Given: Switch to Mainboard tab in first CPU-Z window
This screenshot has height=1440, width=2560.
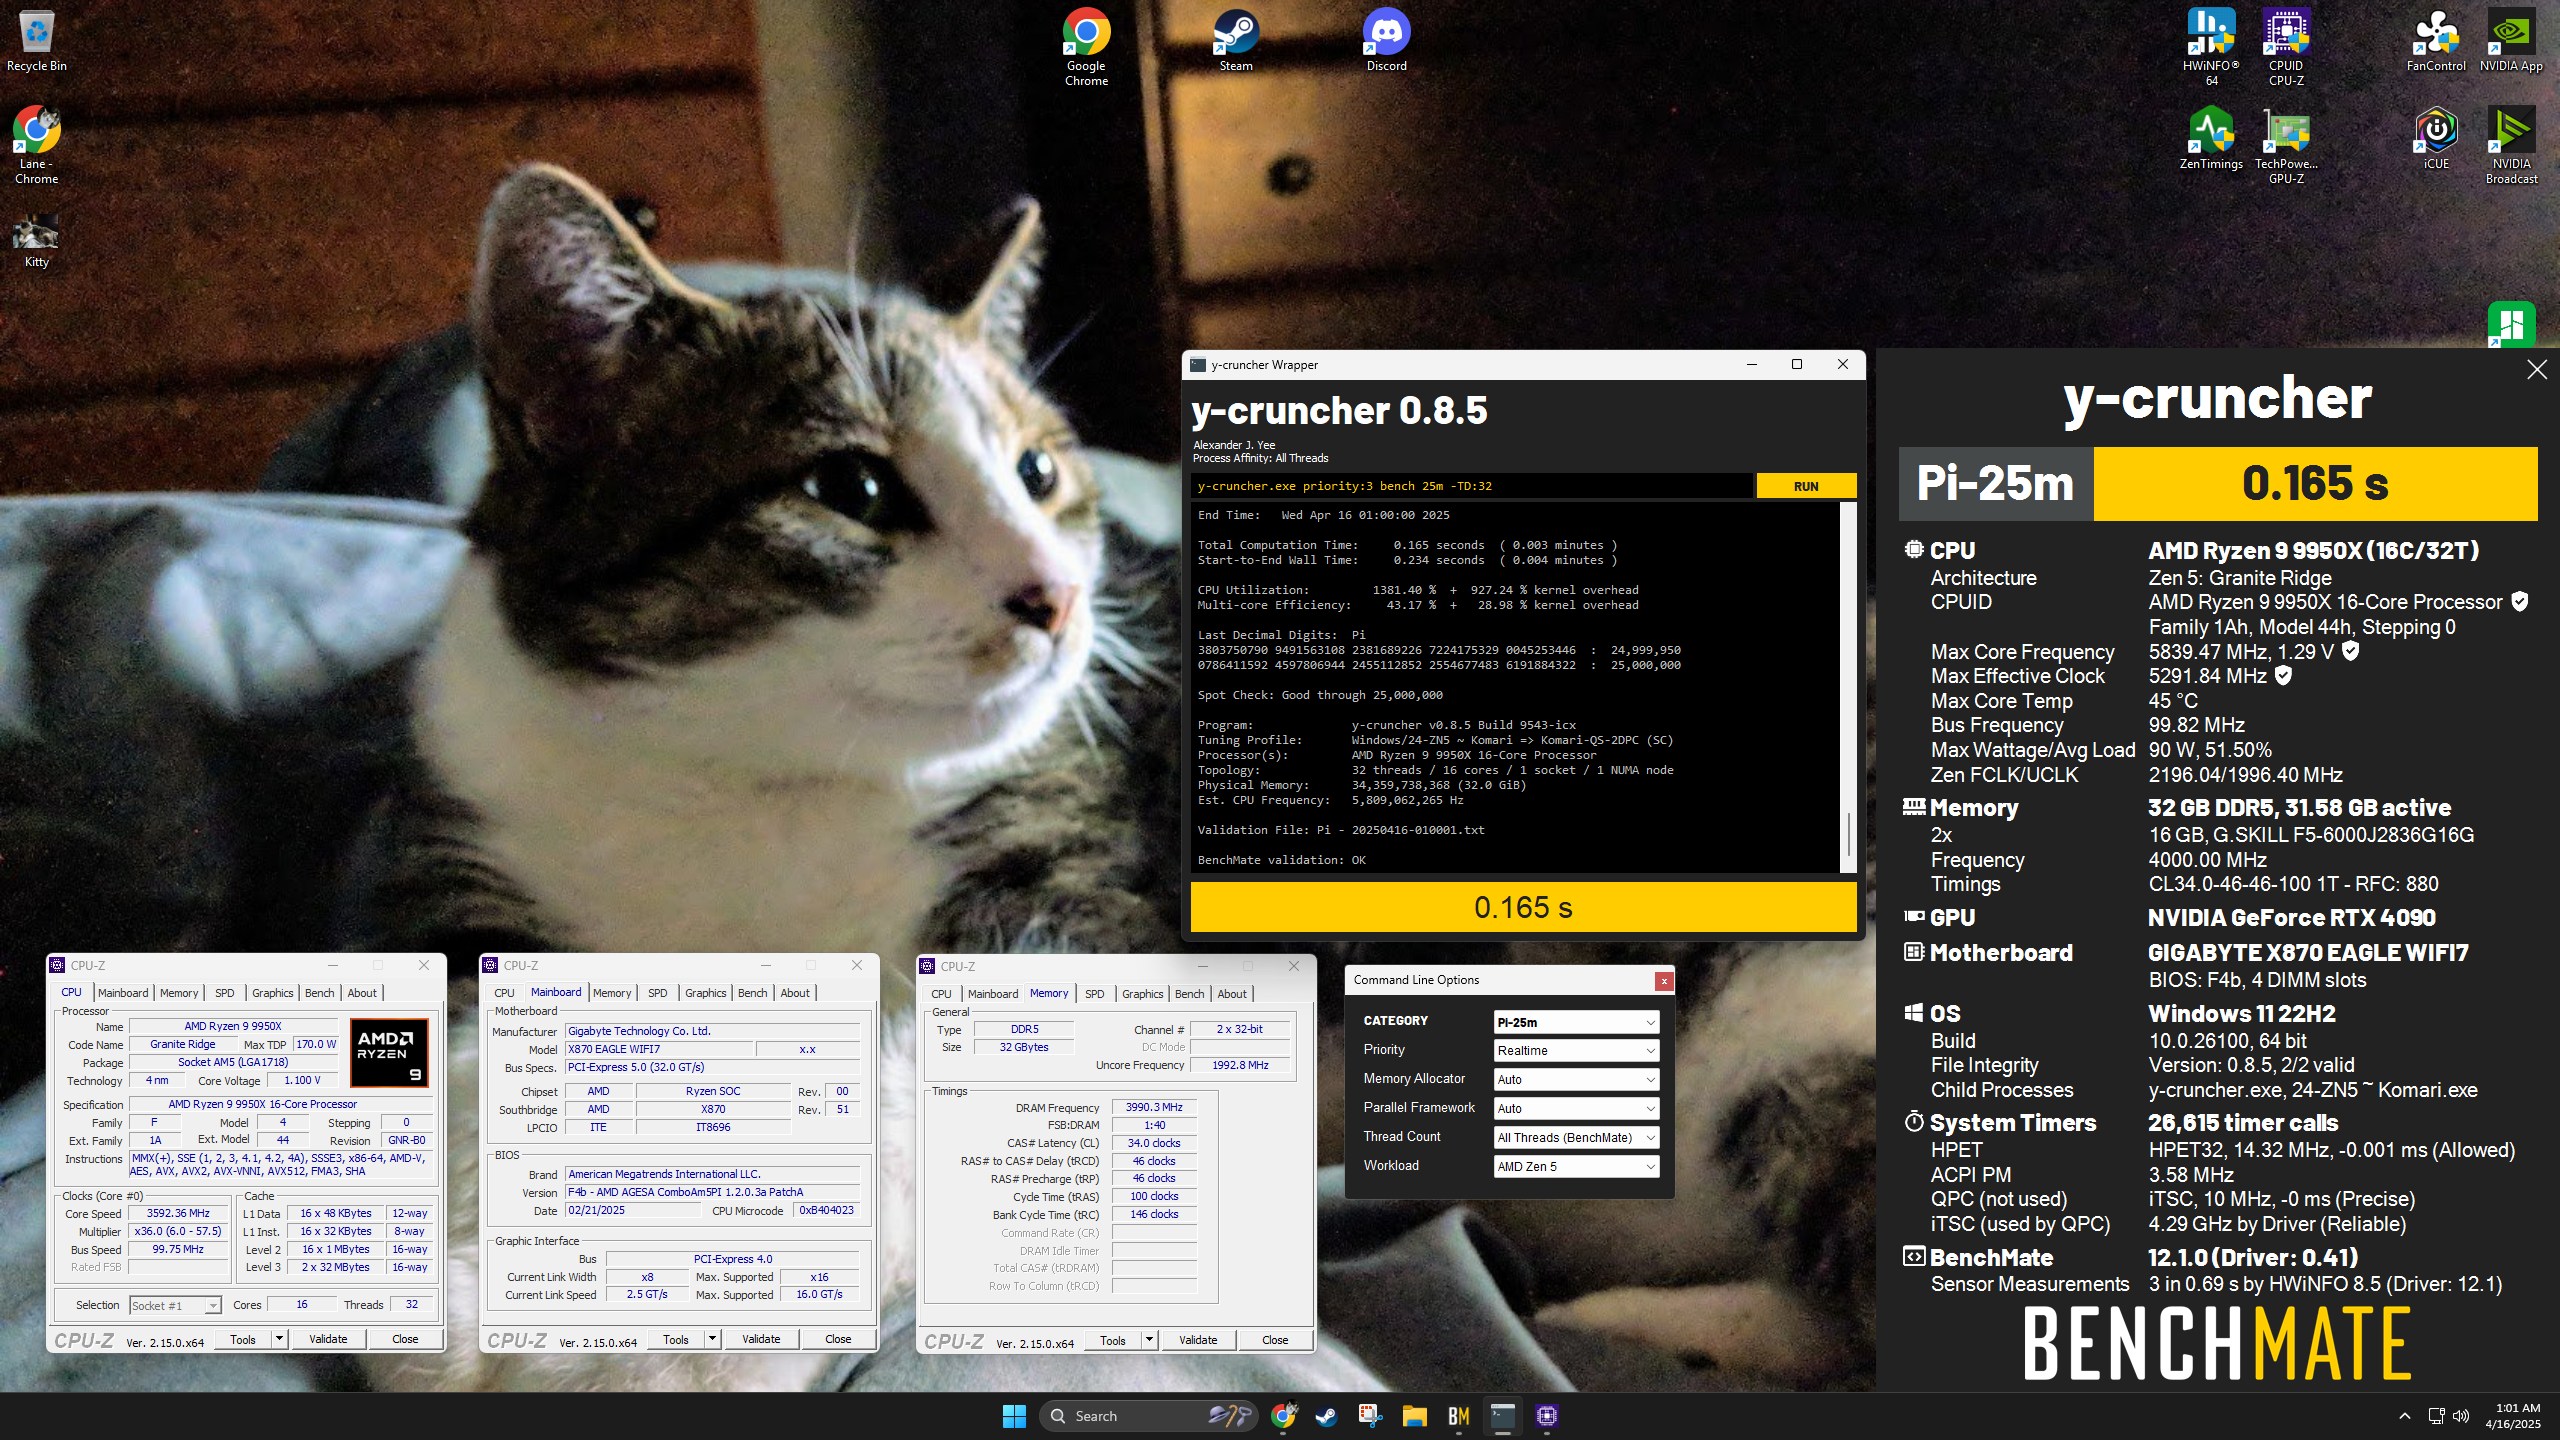Looking at the screenshot, I should [x=123, y=993].
